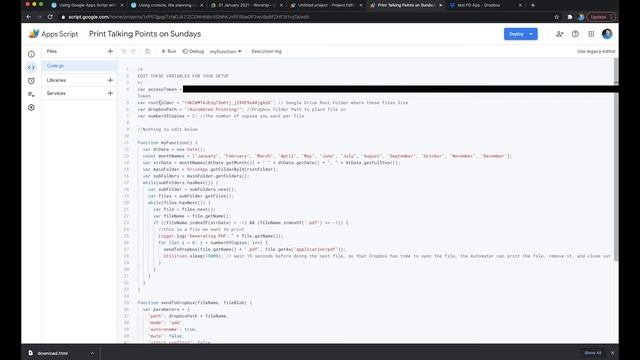Open the myFunction selector dropdown

226,51
